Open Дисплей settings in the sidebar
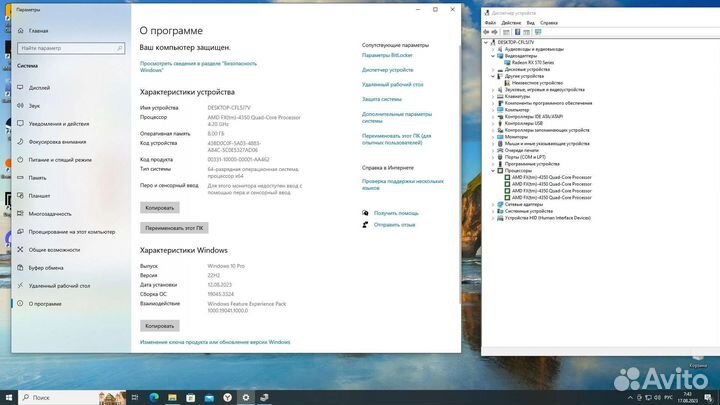Viewport: 720px width, 405px height. (x=39, y=88)
